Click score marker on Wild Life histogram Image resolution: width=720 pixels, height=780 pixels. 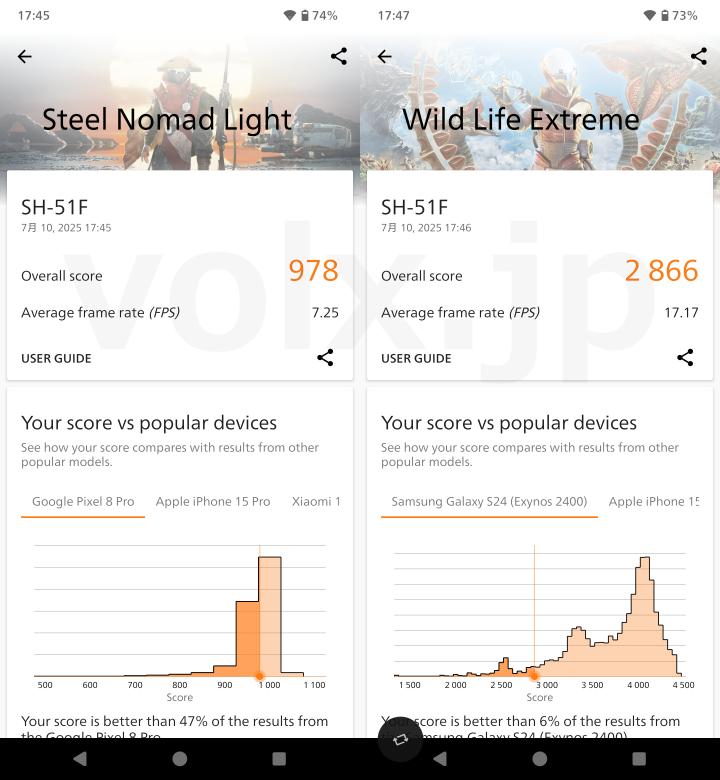click(x=534, y=676)
